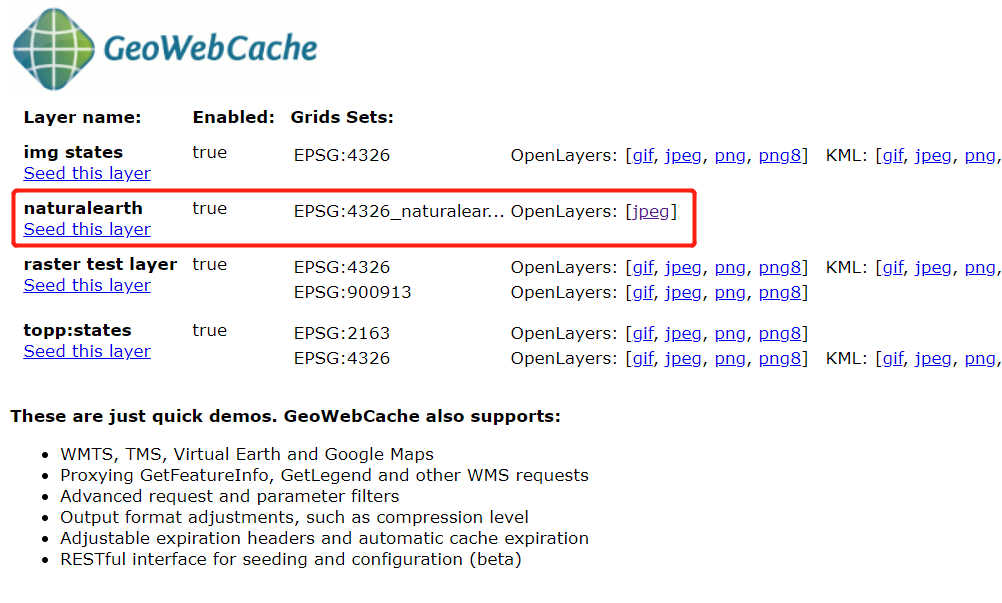Open KML jpeg link for img states

coord(933,155)
